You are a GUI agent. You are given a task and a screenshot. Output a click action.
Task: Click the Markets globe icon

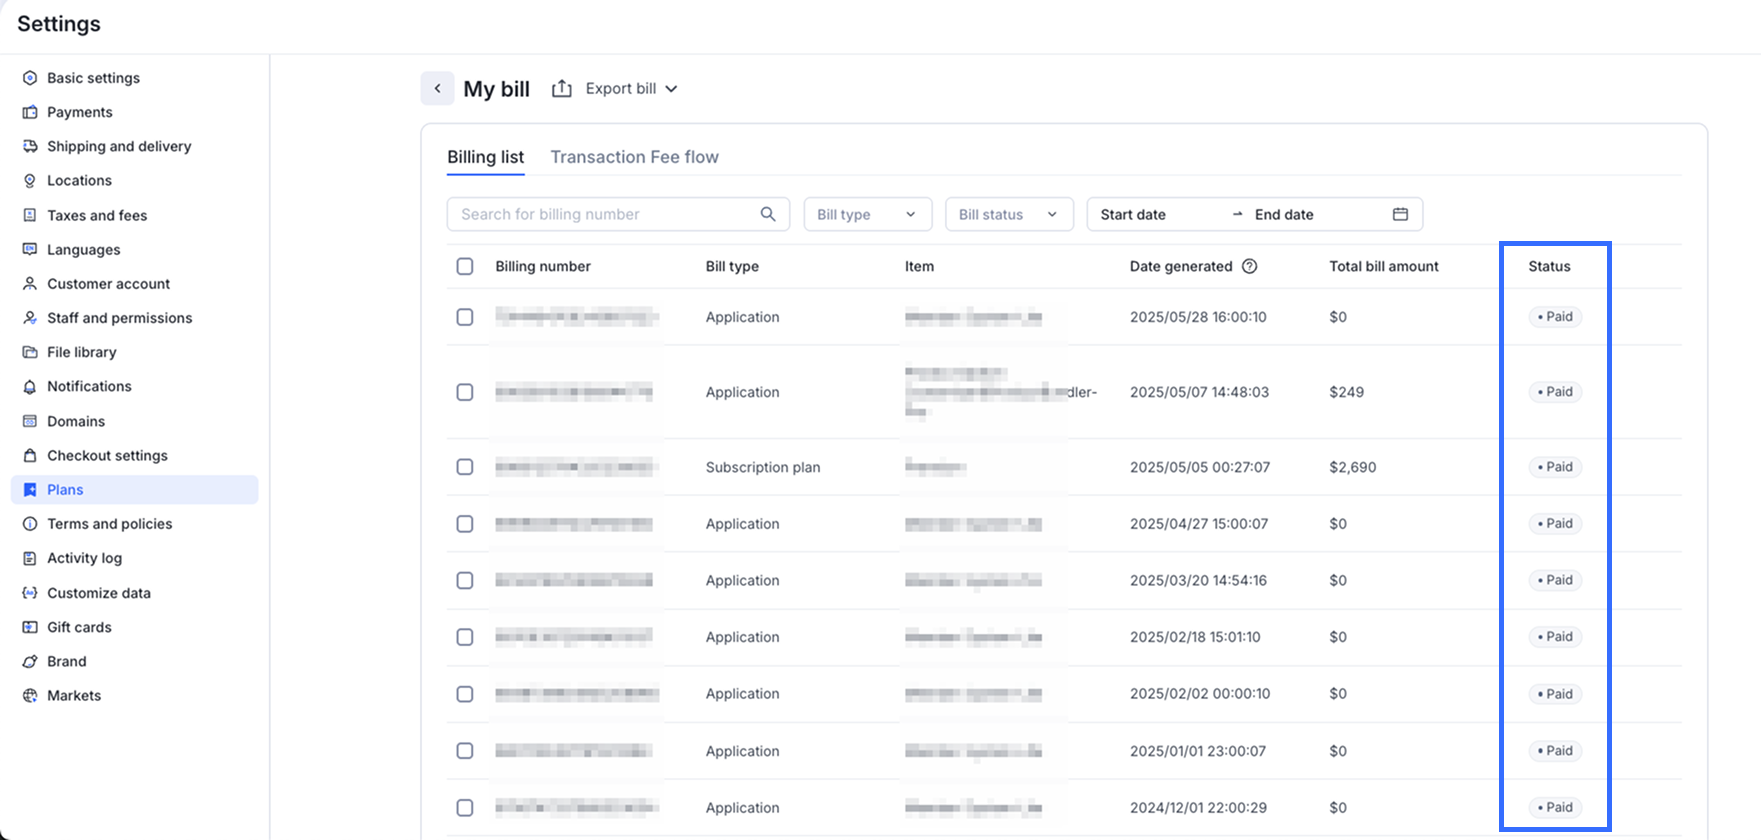(x=30, y=696)
